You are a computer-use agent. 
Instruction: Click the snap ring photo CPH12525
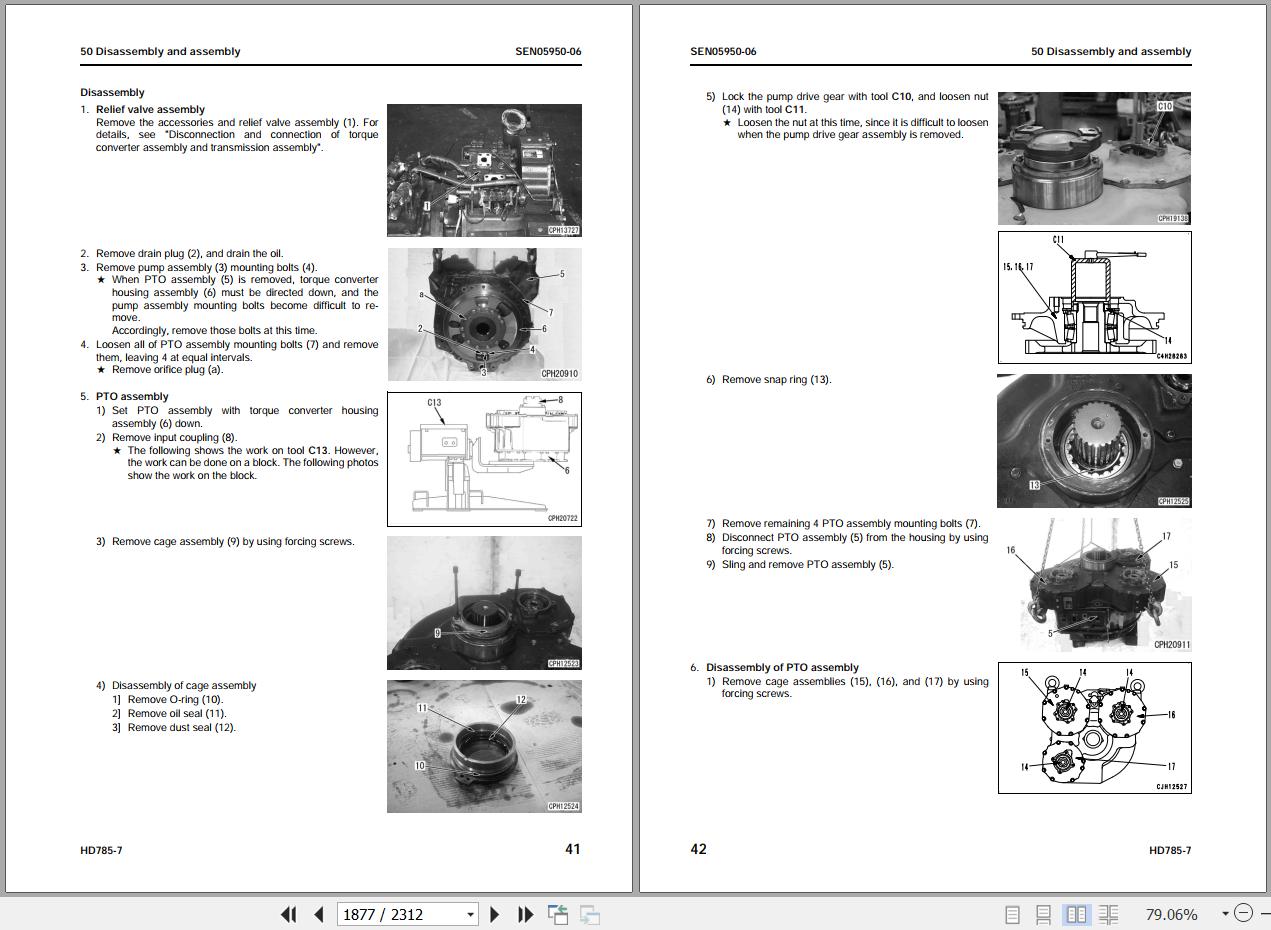coord(1094,441)
